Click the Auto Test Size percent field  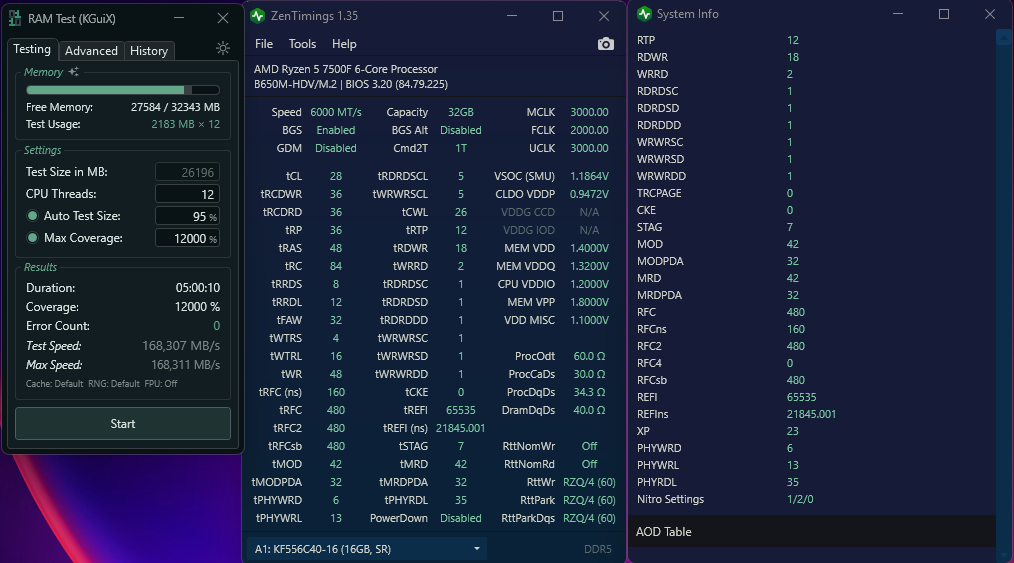coord(188,216)
